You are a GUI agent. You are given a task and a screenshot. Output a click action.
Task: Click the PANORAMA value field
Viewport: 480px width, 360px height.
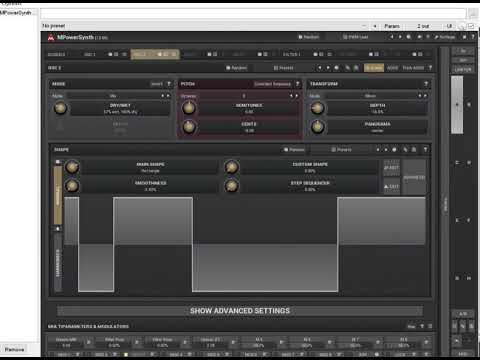(x=377, y=127)
